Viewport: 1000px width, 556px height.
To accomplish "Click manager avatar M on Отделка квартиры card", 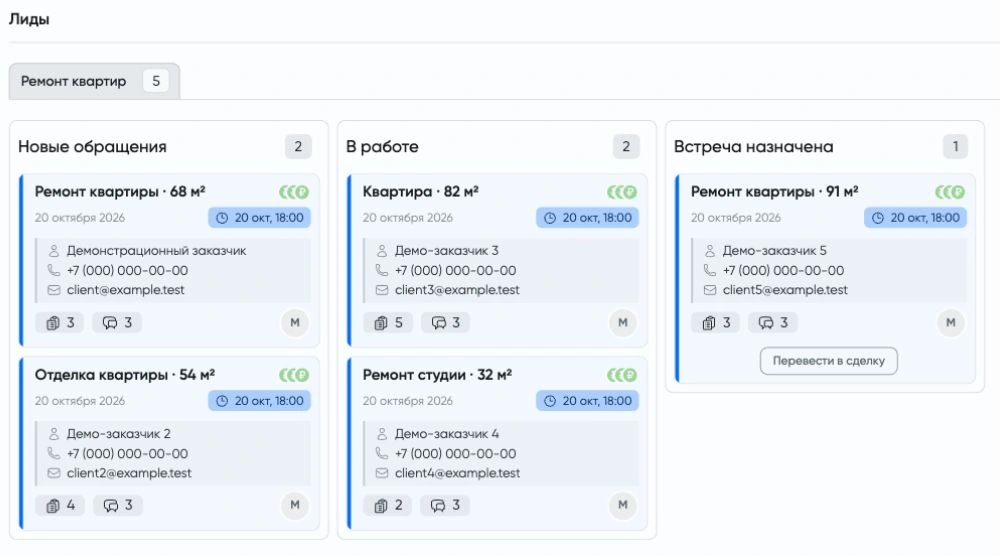I will pos(295,505).
